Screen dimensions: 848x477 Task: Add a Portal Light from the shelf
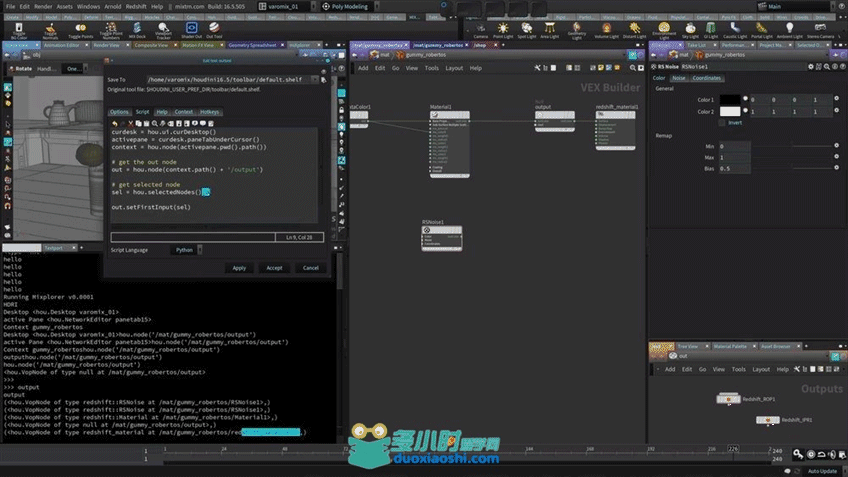pyautogui.click(x=761, y=31)
